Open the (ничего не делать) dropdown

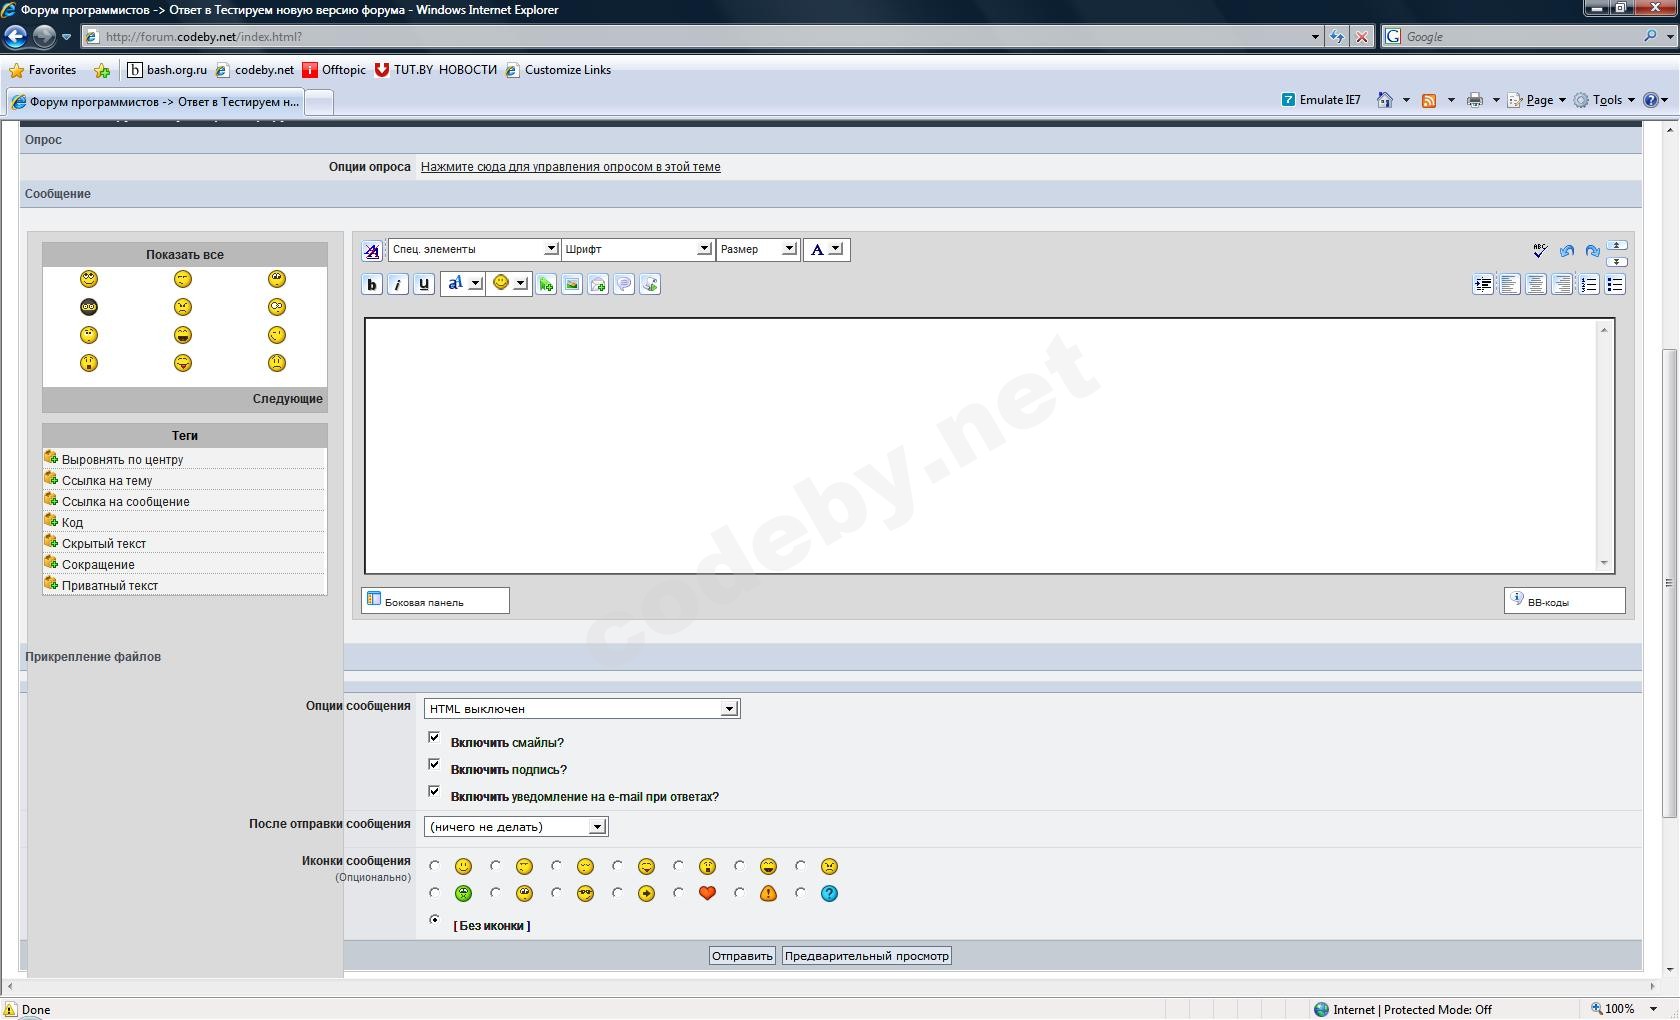click(x=516, y=827)
